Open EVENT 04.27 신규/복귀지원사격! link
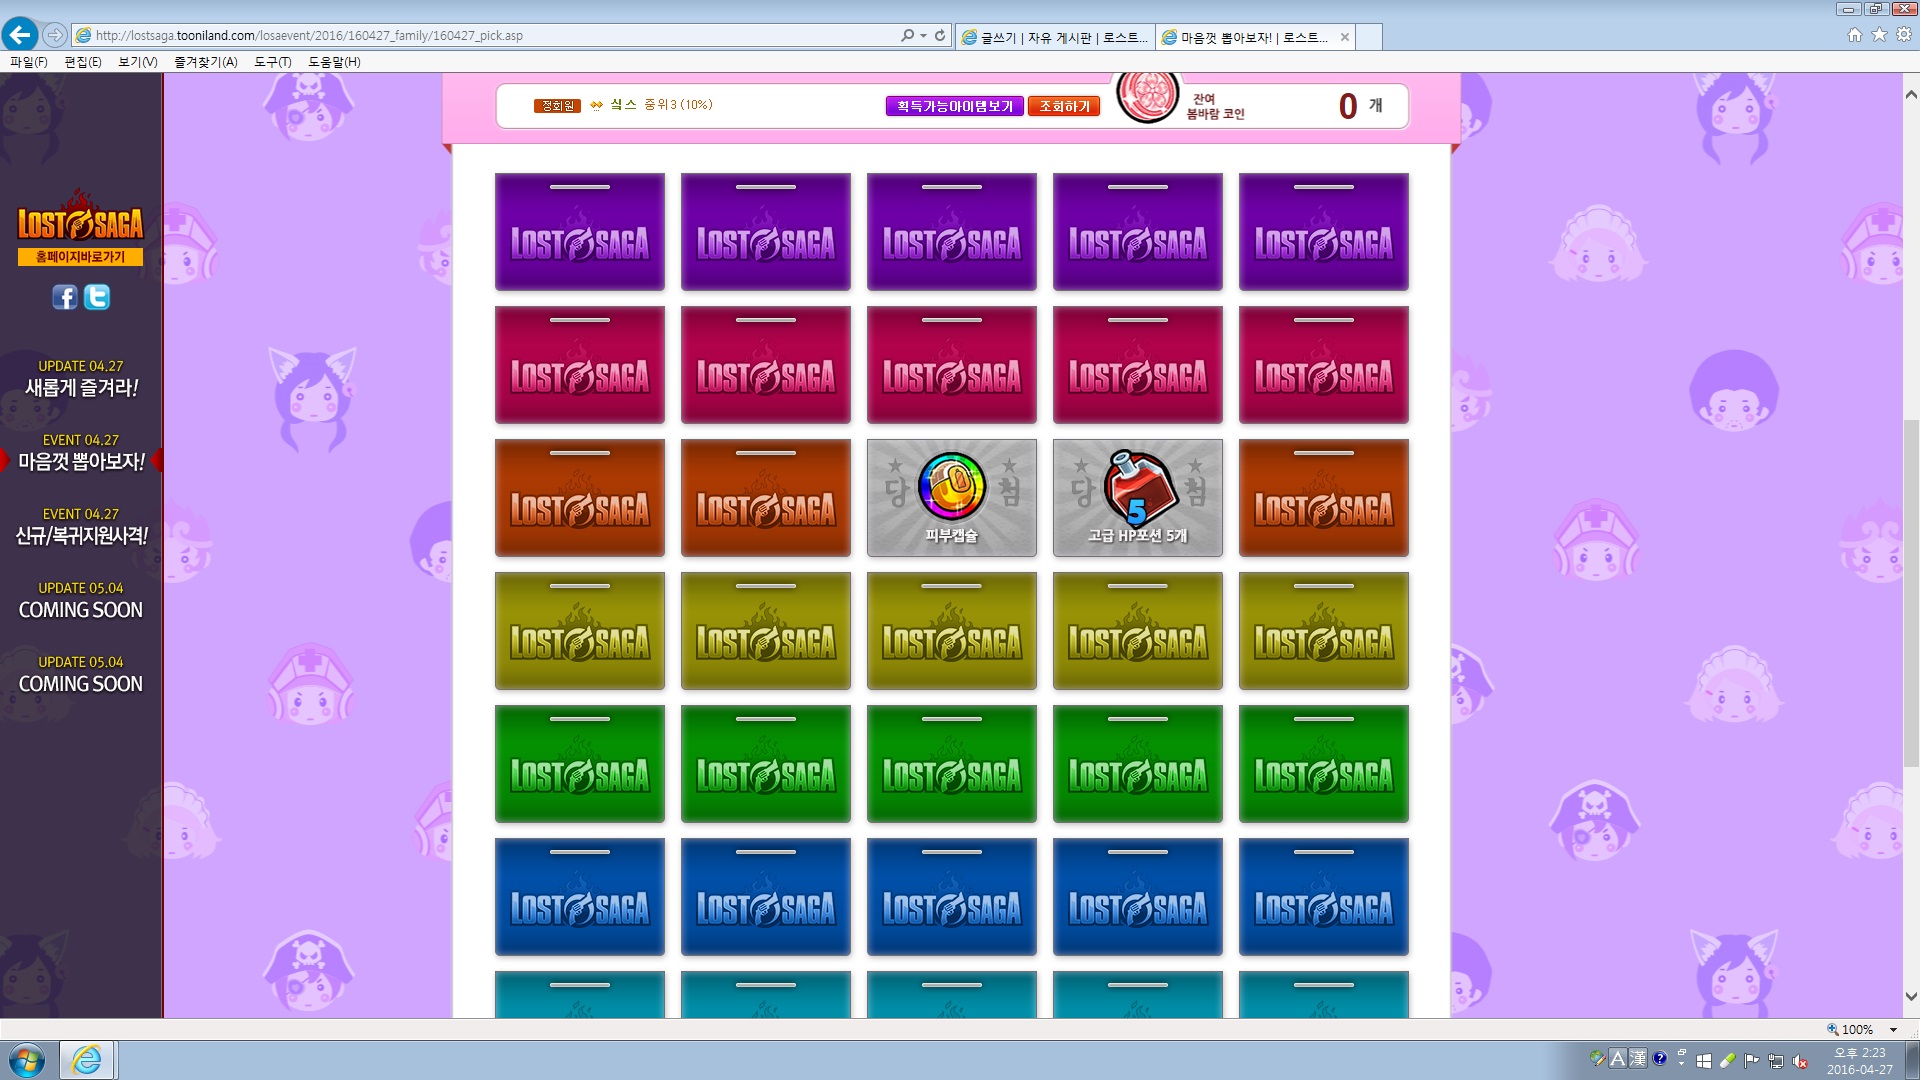 pos(81,526)
